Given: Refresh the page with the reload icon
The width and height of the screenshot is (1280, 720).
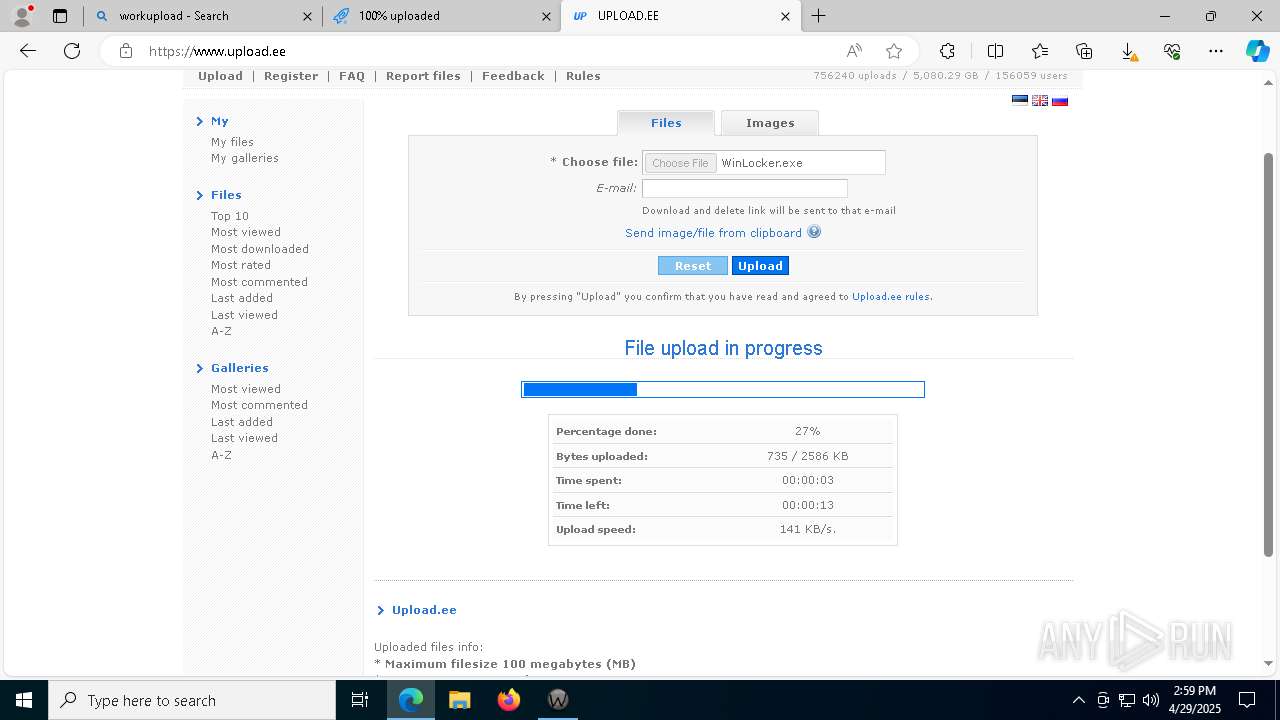Looking at the screenshot, I should coord(72,51).
